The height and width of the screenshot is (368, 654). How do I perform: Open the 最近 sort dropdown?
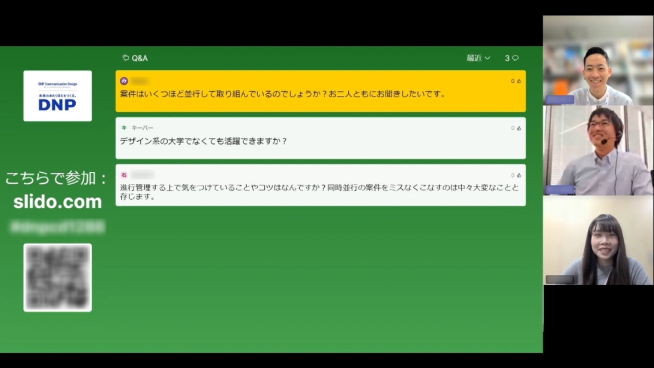[478, 58]
